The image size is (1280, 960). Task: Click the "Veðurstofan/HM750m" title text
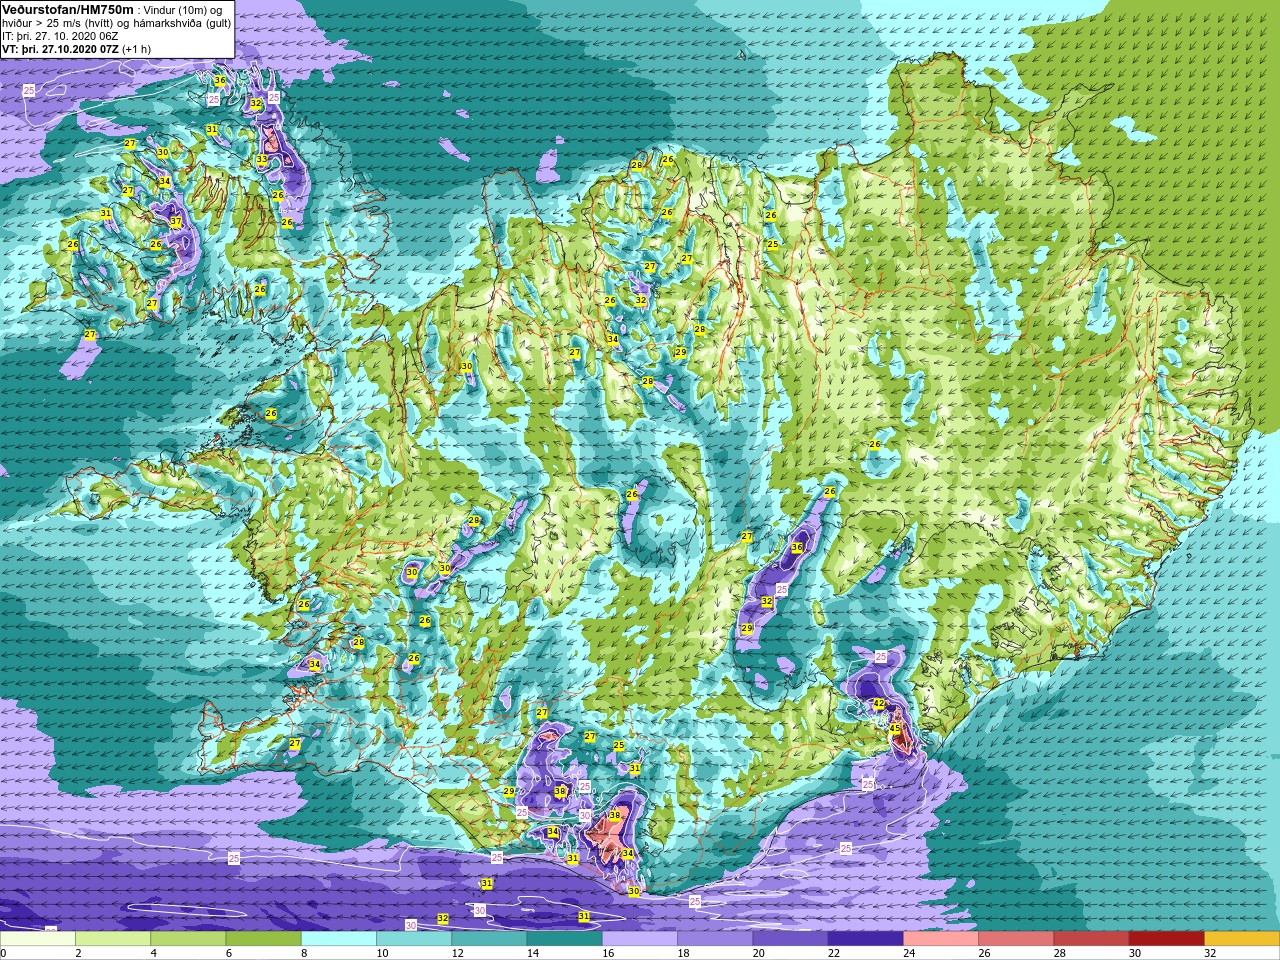point(68,9)
